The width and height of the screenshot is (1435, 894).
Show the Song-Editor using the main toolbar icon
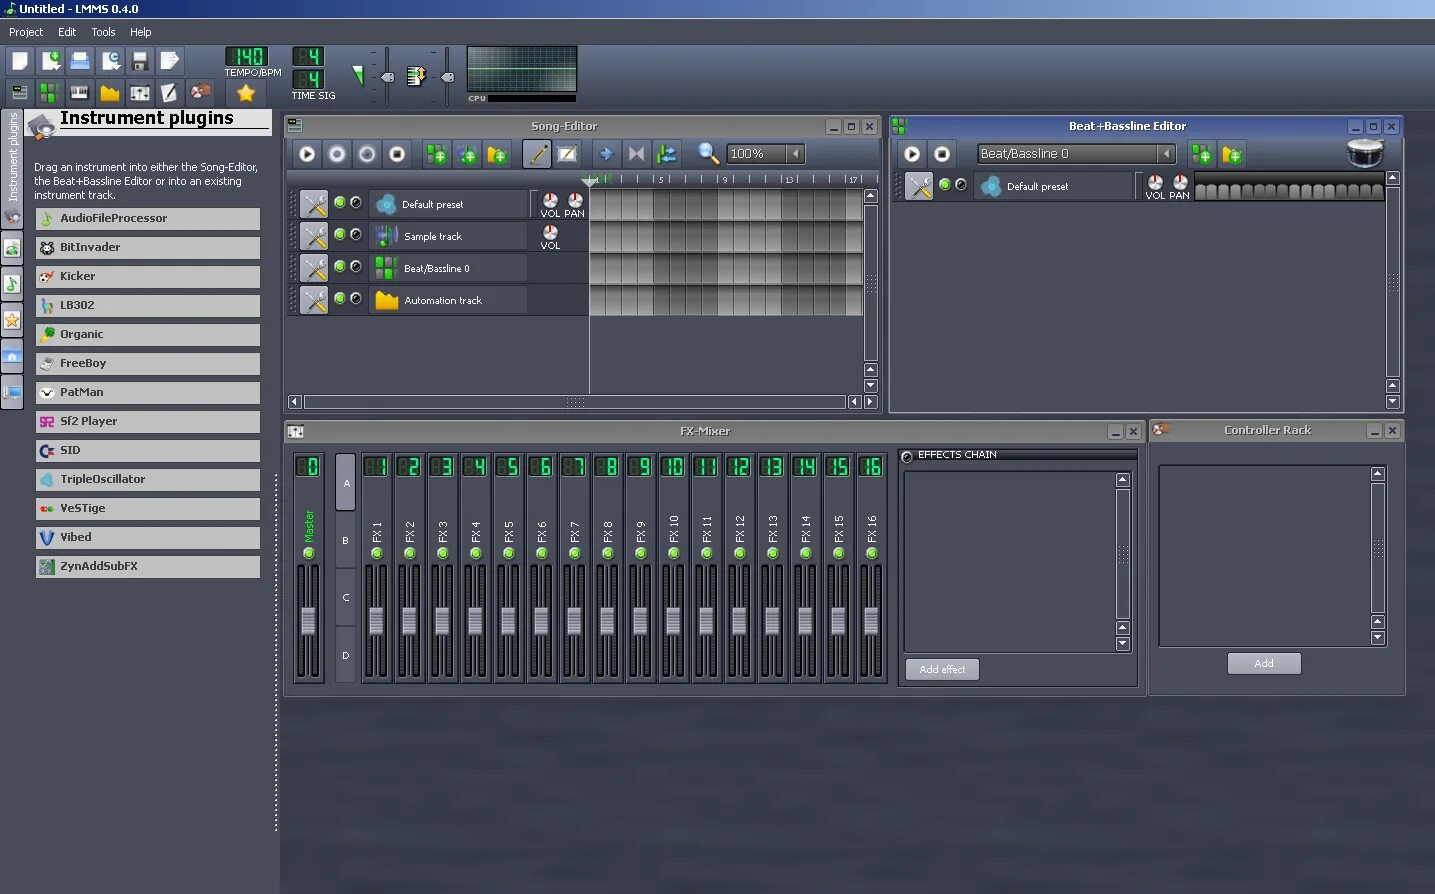[x=20, y=92]
